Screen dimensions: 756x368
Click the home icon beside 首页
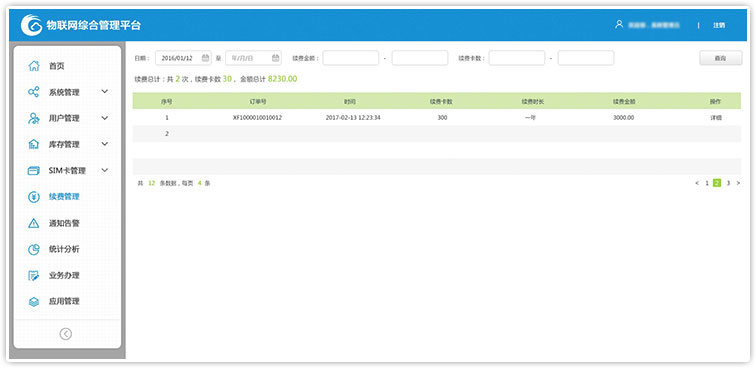tap(34, 66)
